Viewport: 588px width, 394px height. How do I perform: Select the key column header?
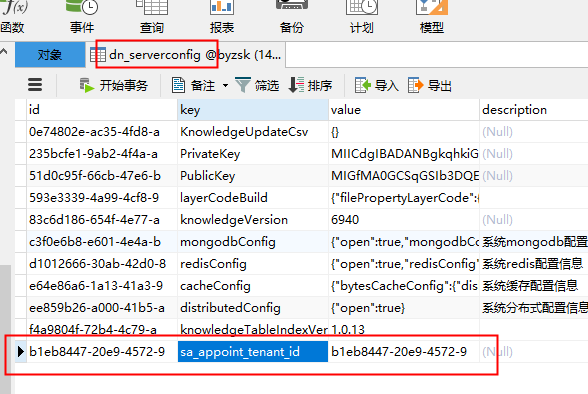(253, 110)
